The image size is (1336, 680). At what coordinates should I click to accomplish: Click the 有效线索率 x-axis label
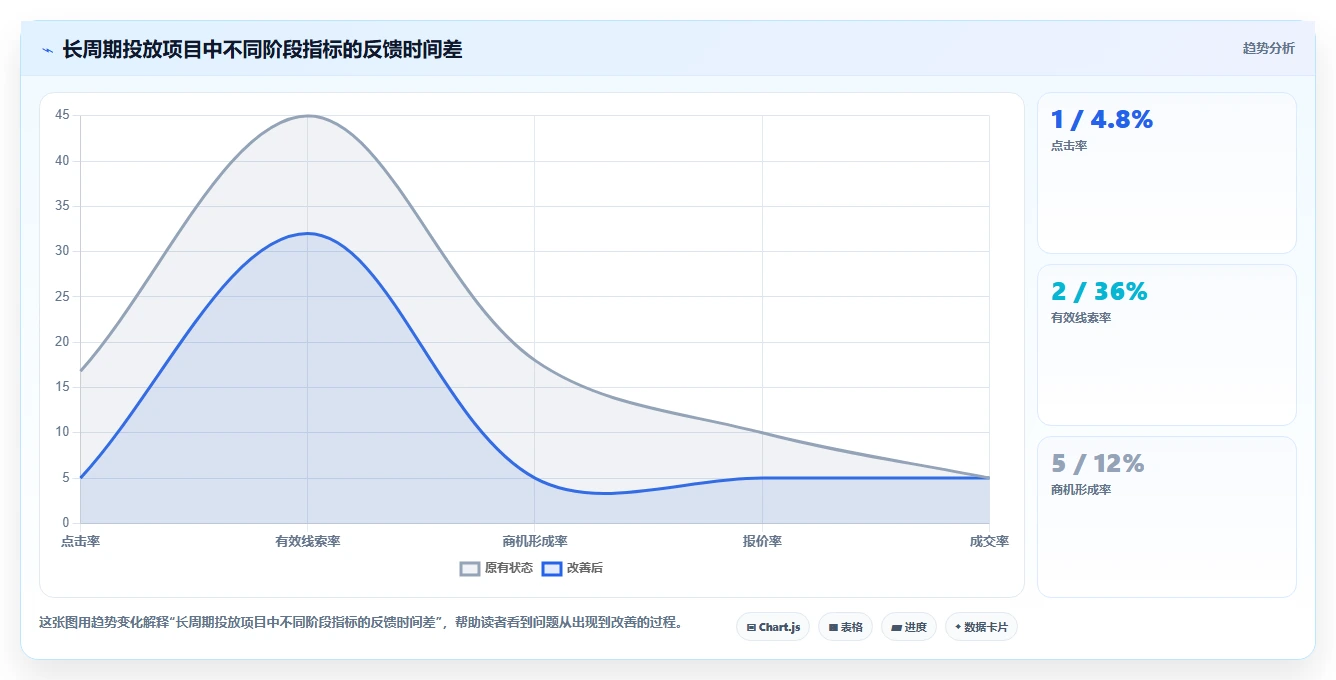[x=308, y=541]
